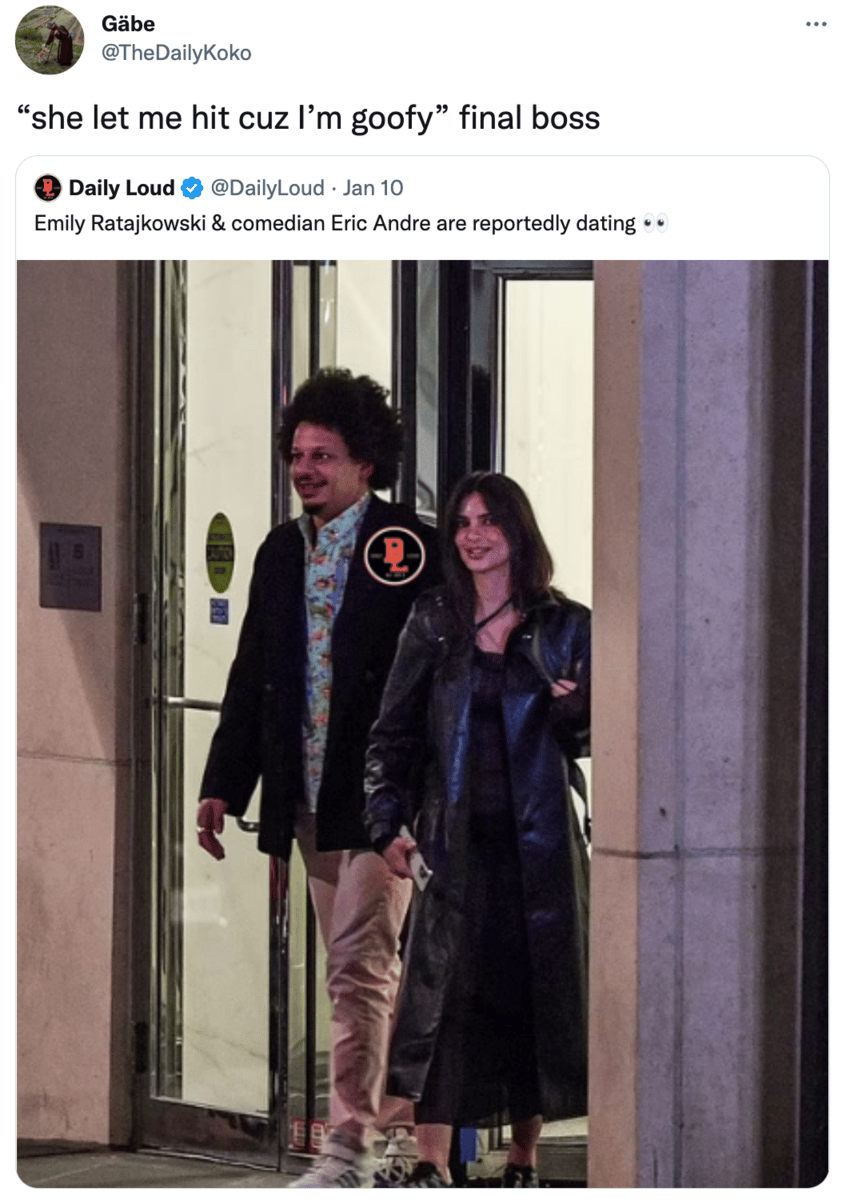The height and width of the screenshot is (1200, 846).
Task: Click the Jan 10 timestamp
Action: point(373,188)
